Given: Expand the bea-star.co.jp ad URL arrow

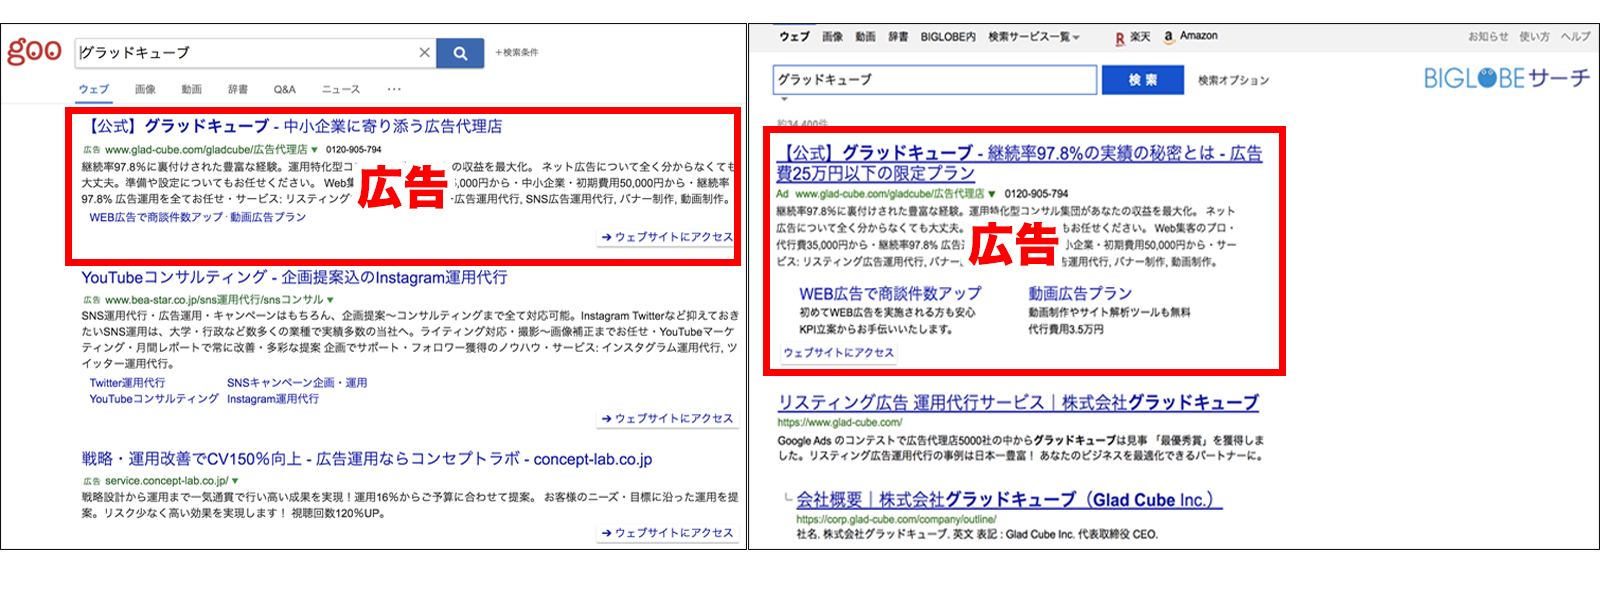Looking at the screenshot, I should pos(330,300).
